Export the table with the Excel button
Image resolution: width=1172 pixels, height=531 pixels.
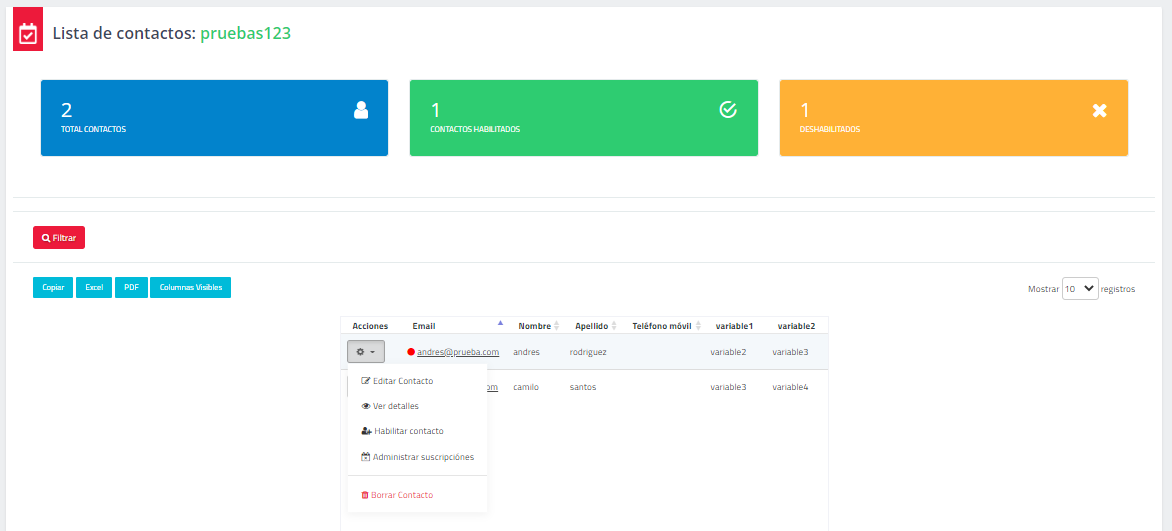click(94, 288)
